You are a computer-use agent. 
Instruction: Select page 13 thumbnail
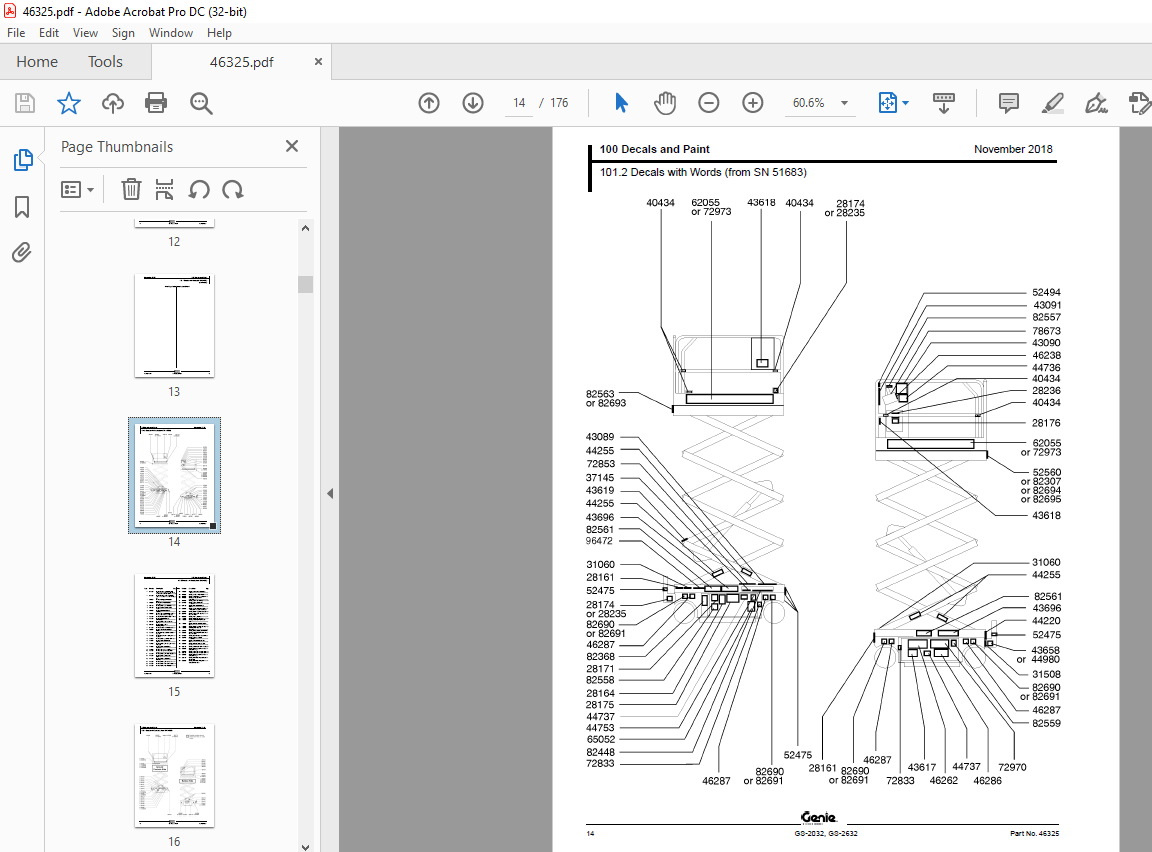174,326
